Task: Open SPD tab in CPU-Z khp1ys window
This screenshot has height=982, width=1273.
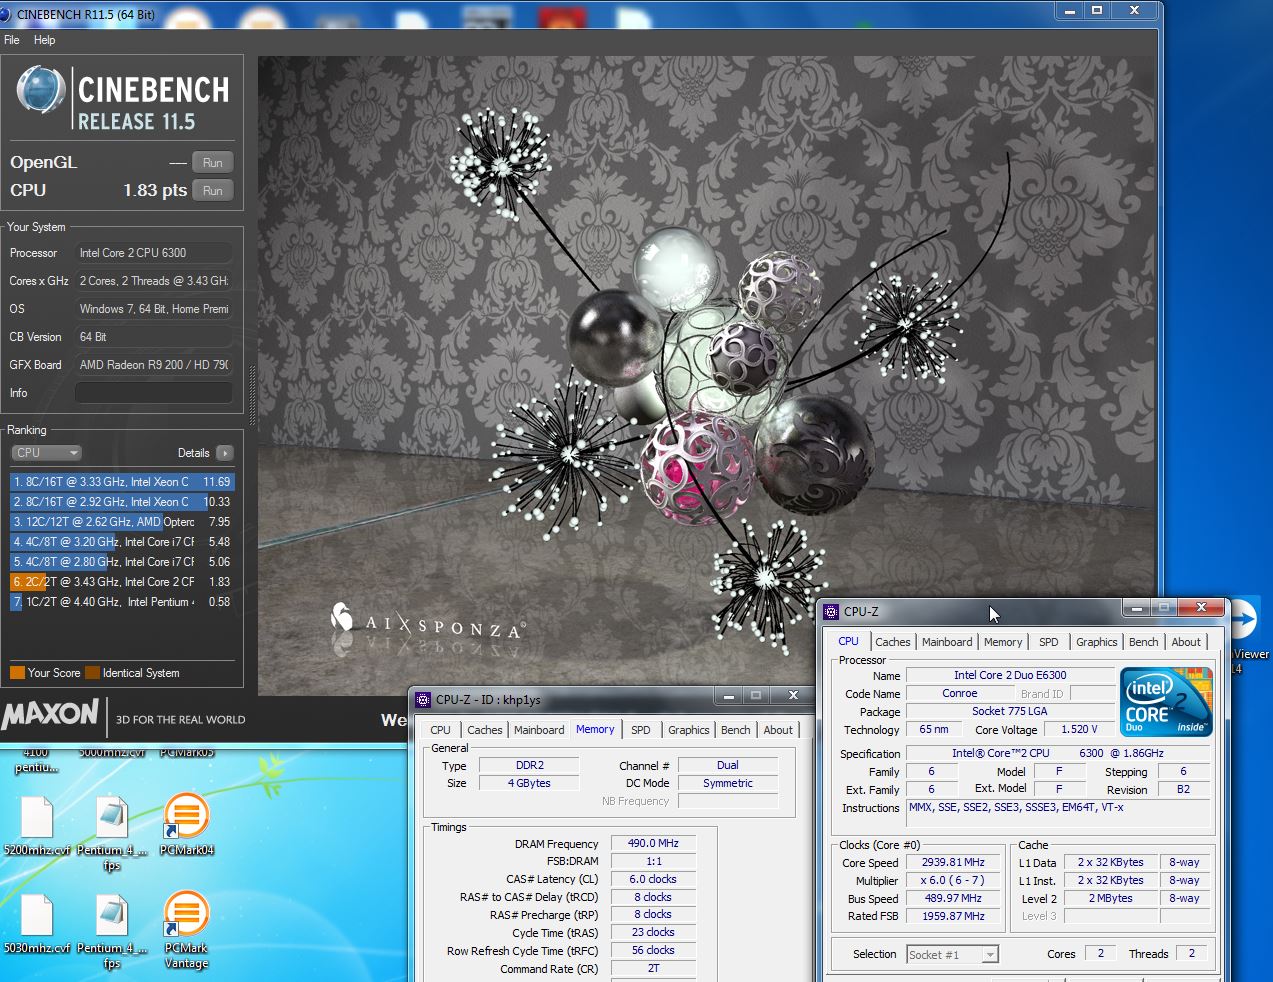Action: coord(641,730)
